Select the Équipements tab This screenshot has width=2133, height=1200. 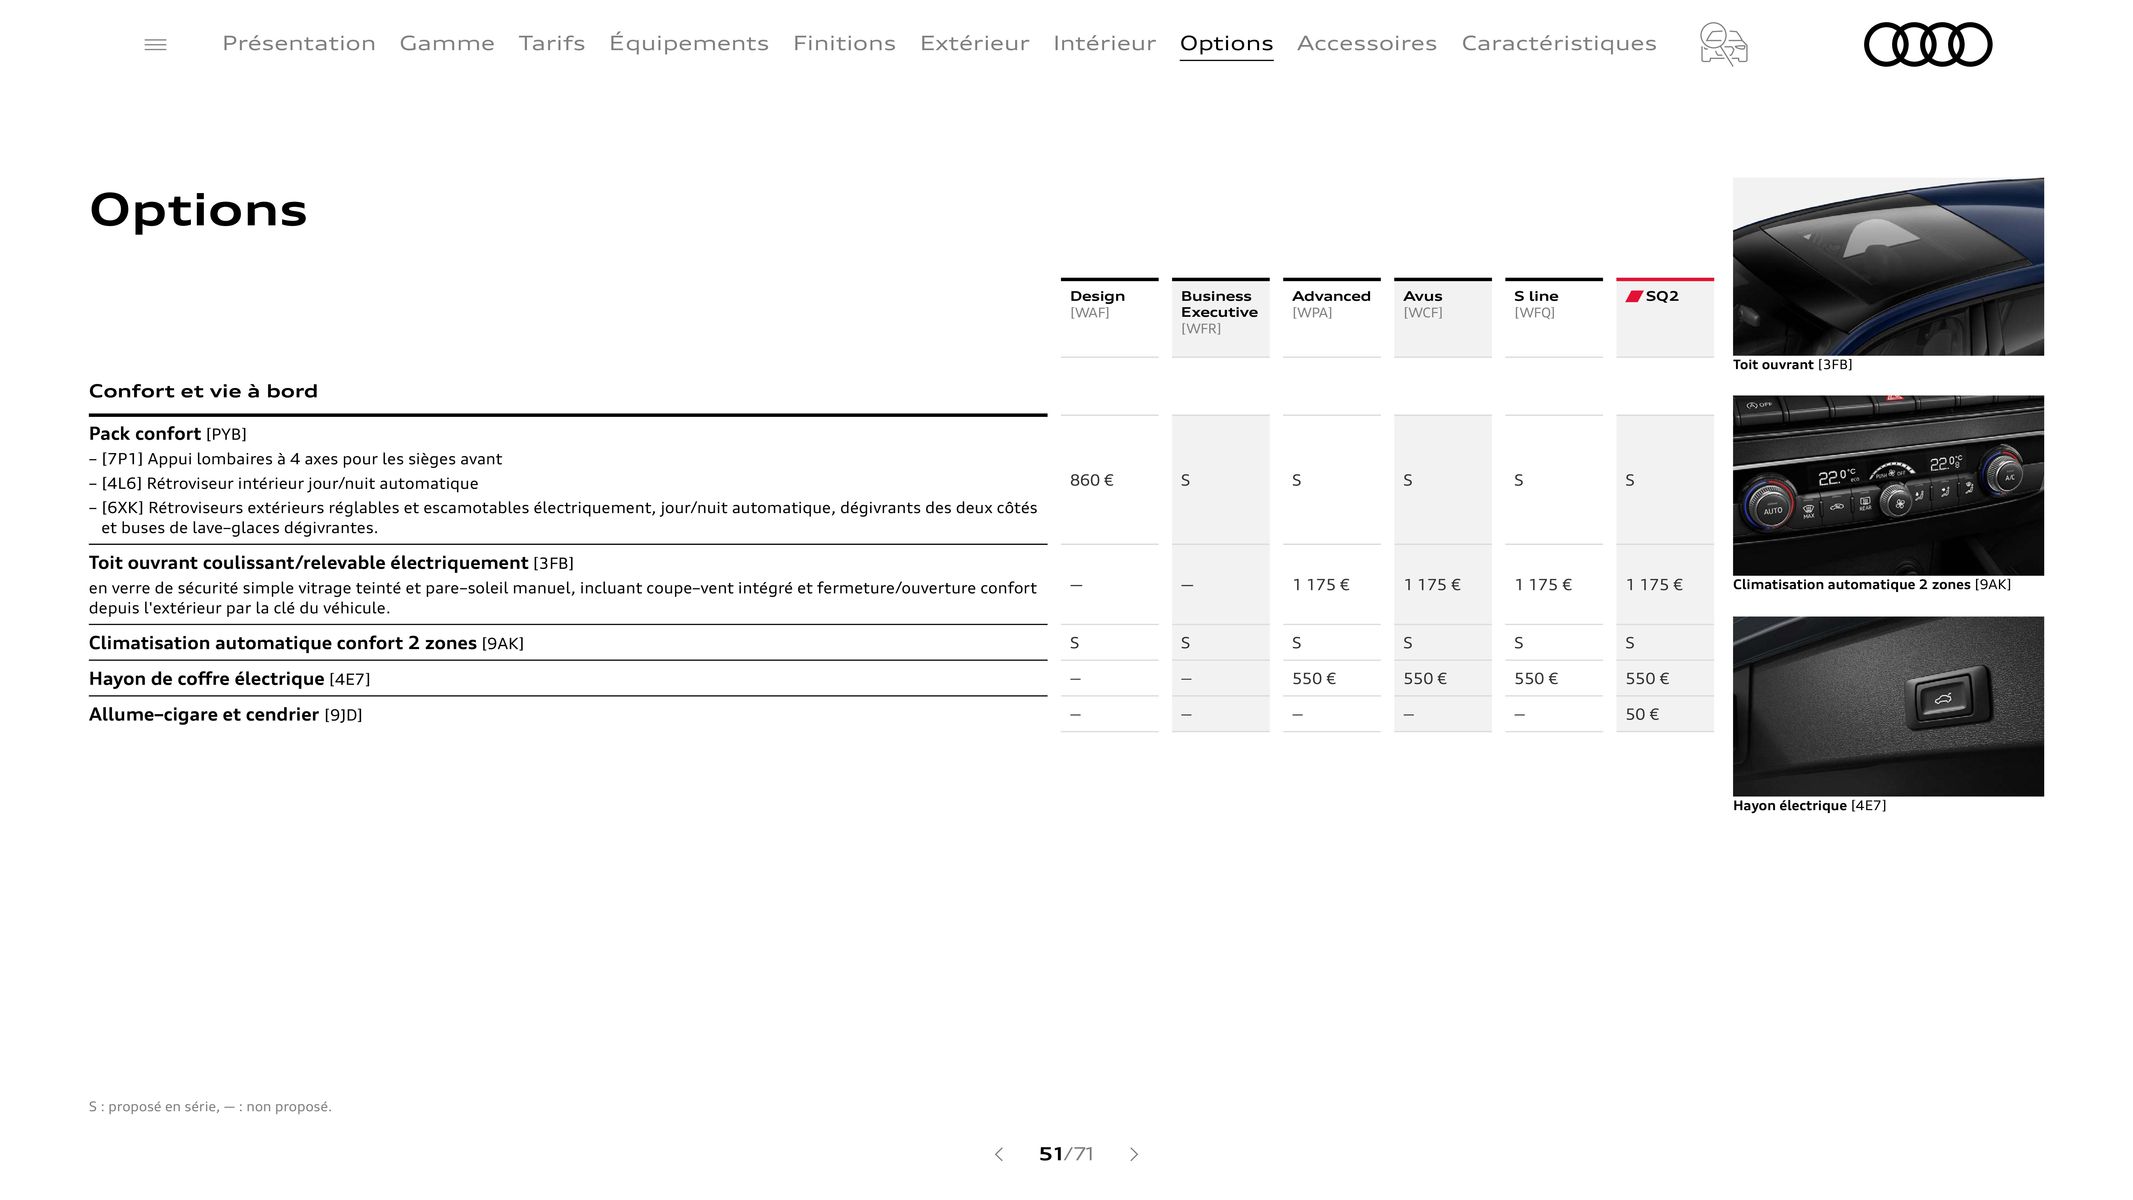click(x=689, y=43)
